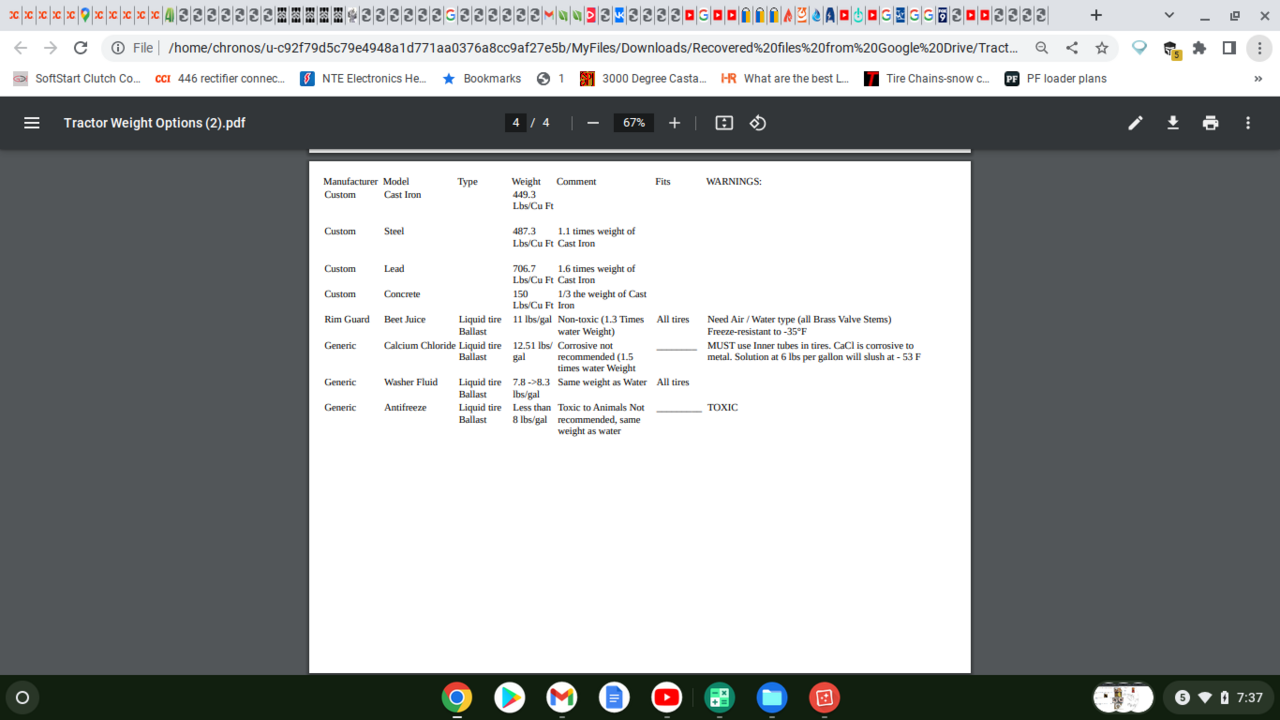Expand hidden bookmarks with the chevron
The image size is (1280, 720).
(1257, 79)
